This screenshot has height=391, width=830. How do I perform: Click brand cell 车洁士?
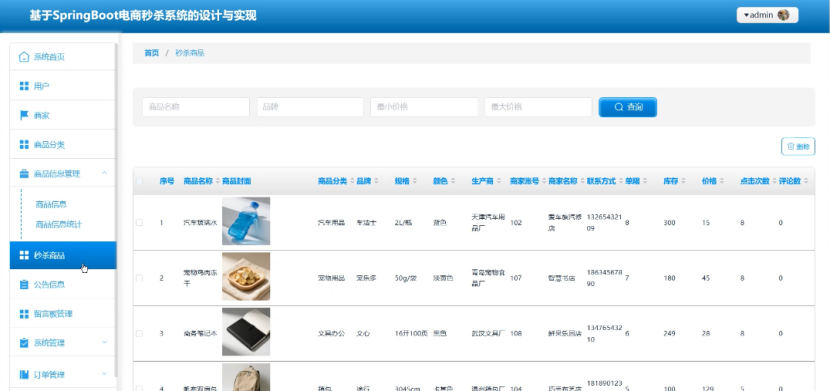coord(366,223)
